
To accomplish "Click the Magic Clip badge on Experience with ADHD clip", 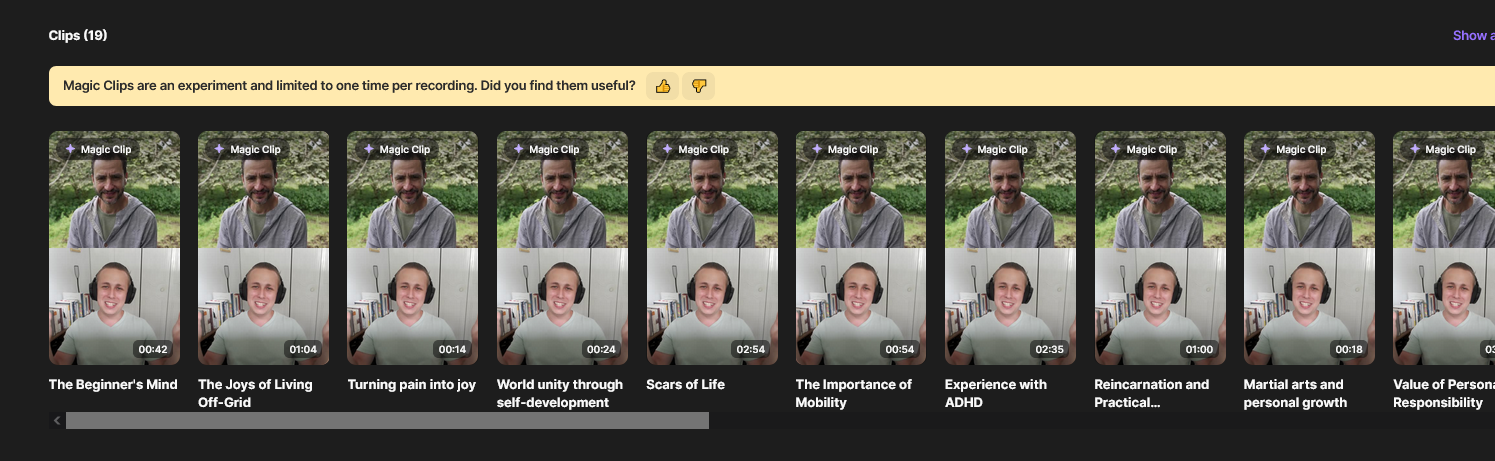I will (994, 149).
